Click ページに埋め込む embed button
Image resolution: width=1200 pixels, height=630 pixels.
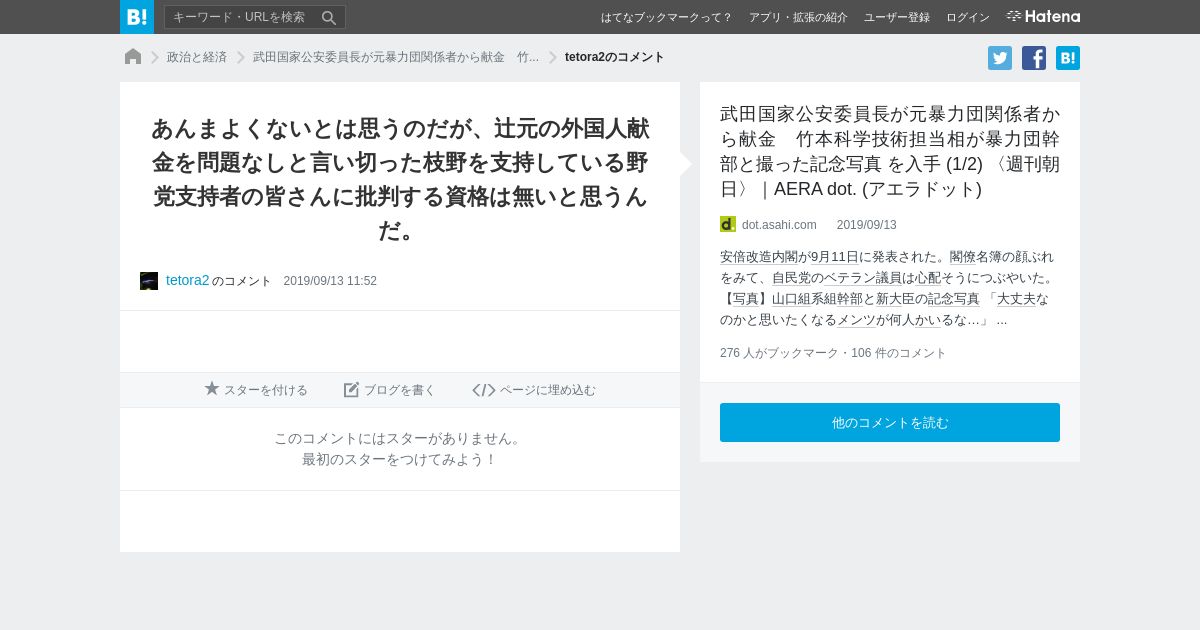[534, 390]
